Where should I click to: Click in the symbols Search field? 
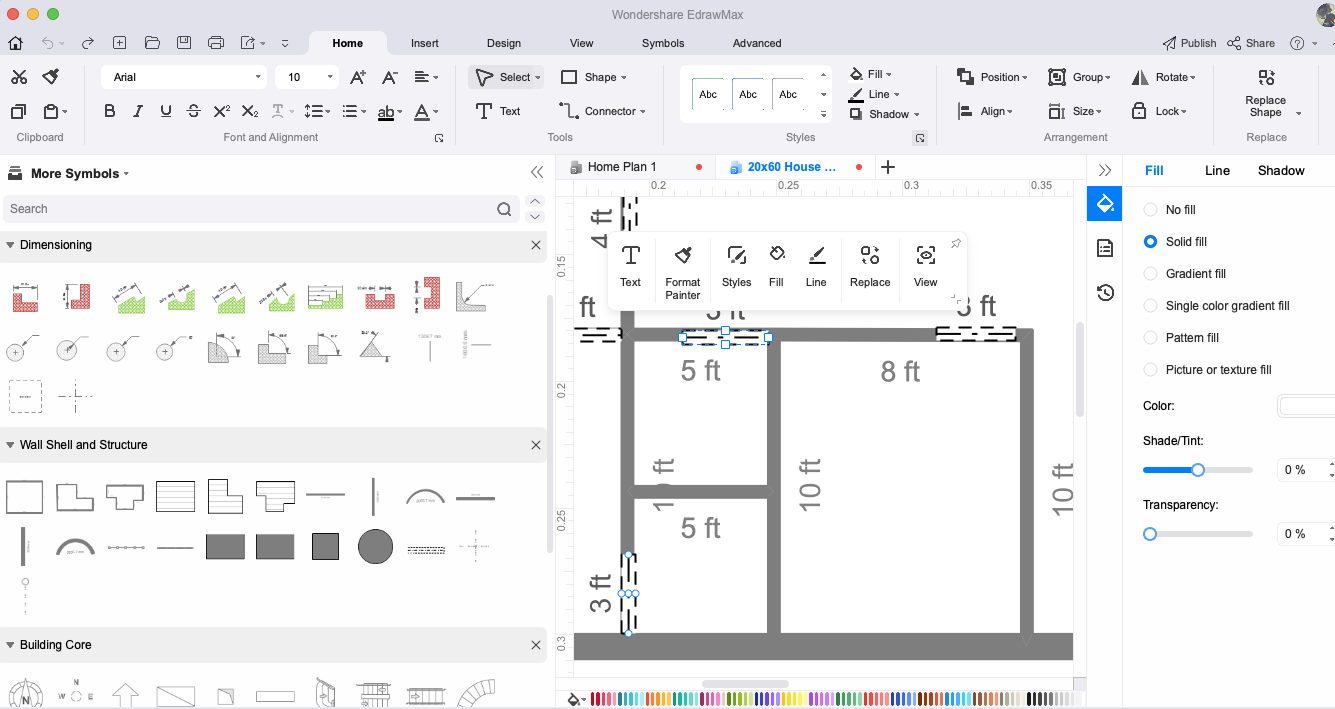tap(250, 209)
